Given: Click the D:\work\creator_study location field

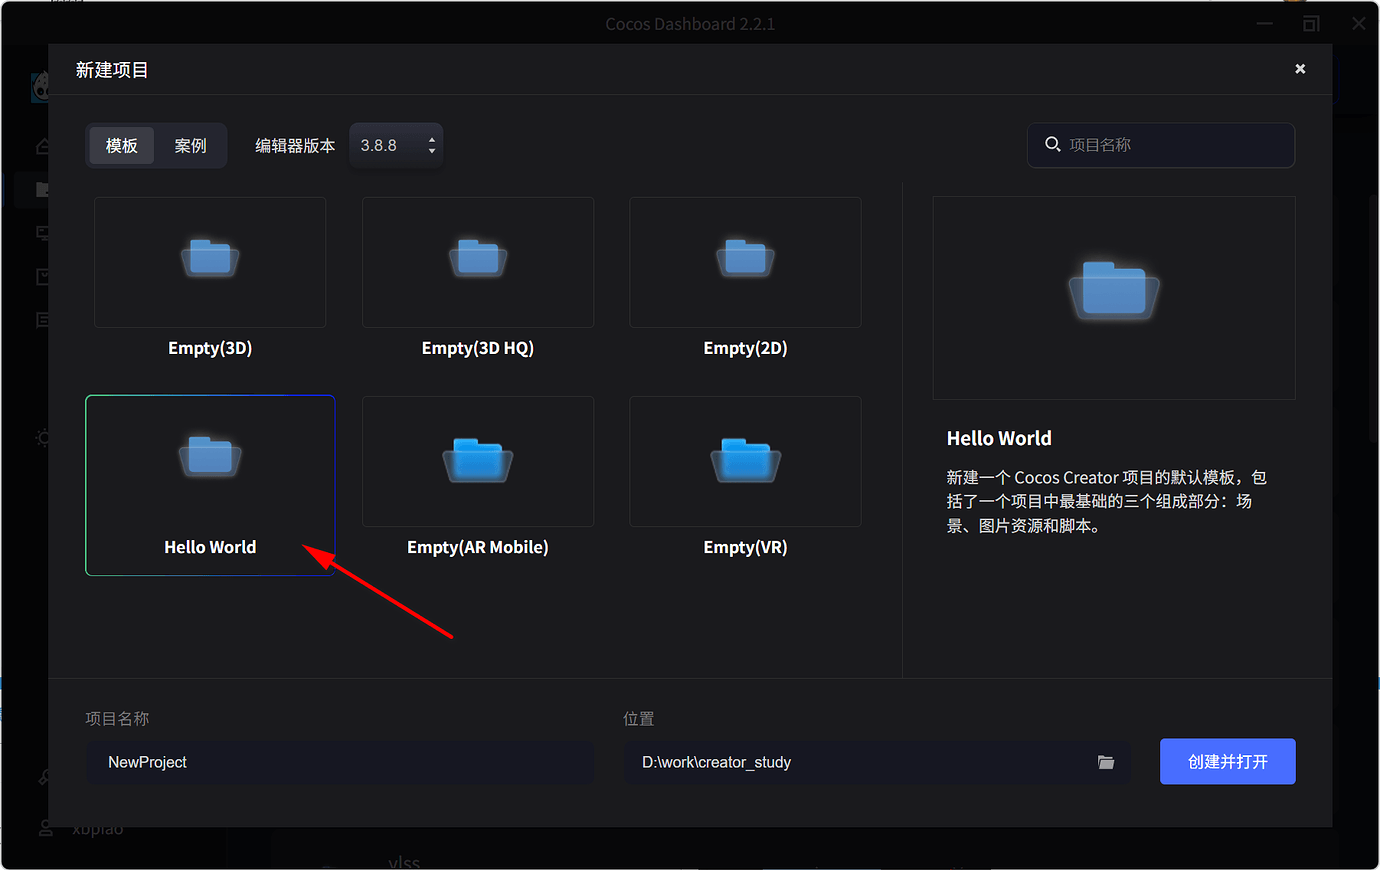Looking at the screenshot, I should pyautogui.click(x=877, y=762).
